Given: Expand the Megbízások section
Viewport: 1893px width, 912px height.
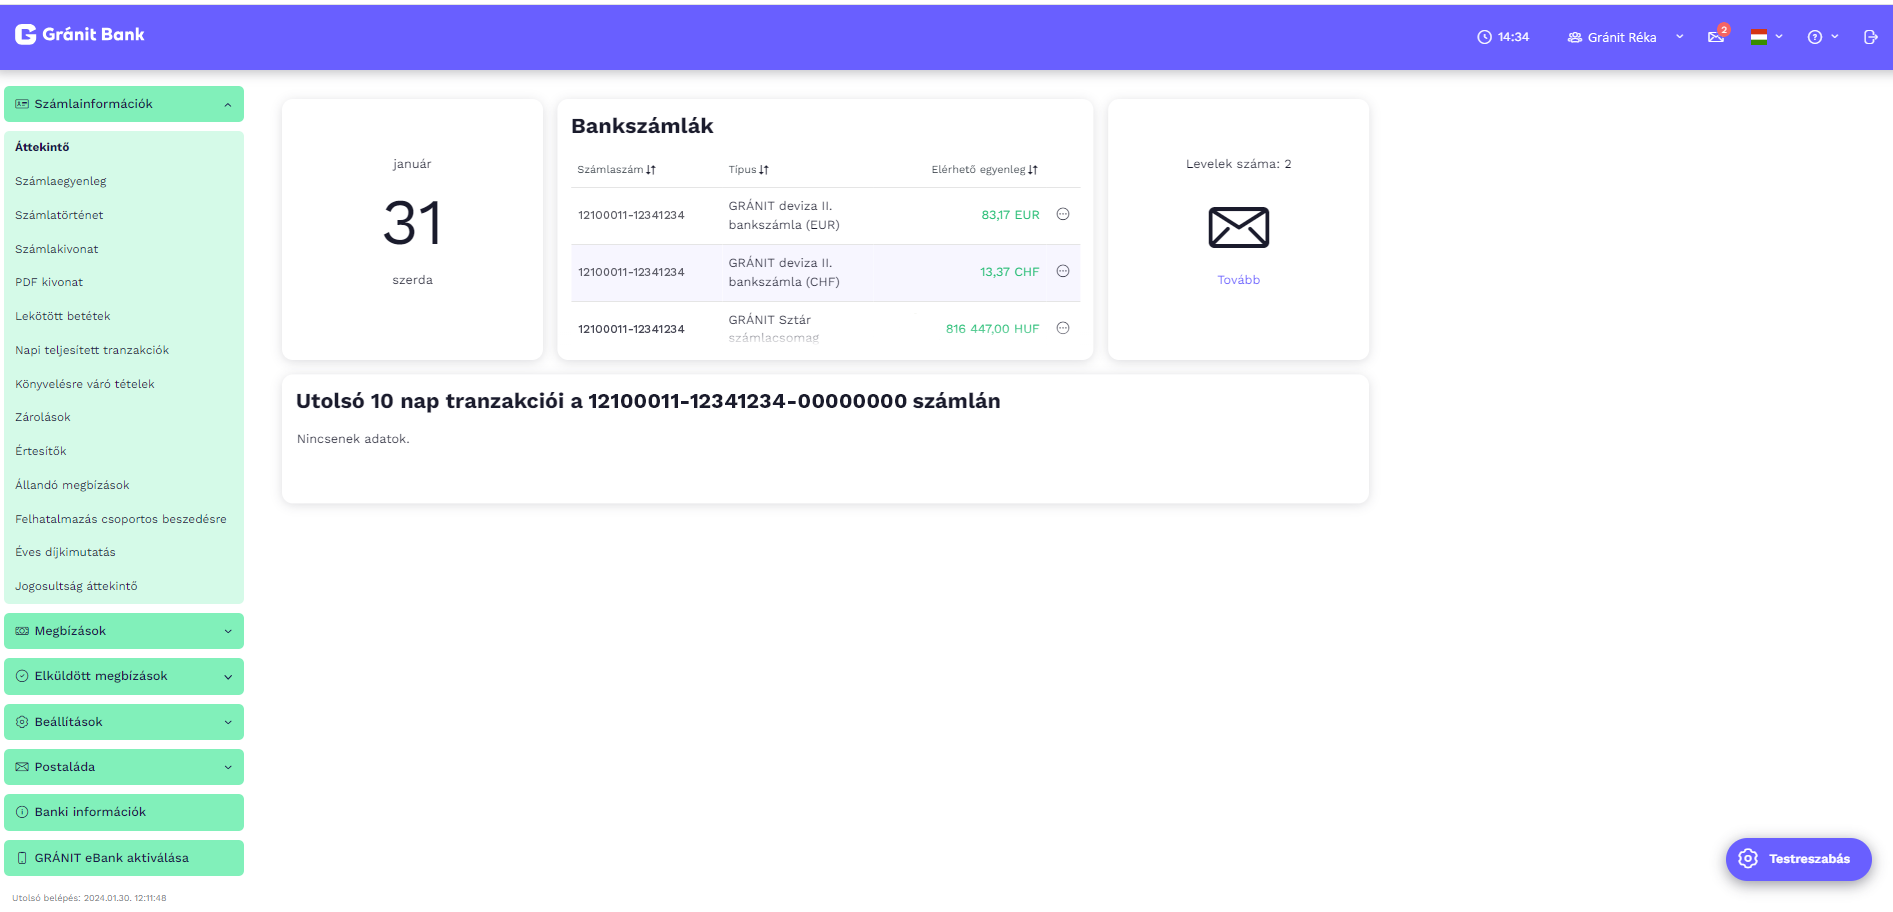Looking at the screenshot, I should (x=124, y=631).
